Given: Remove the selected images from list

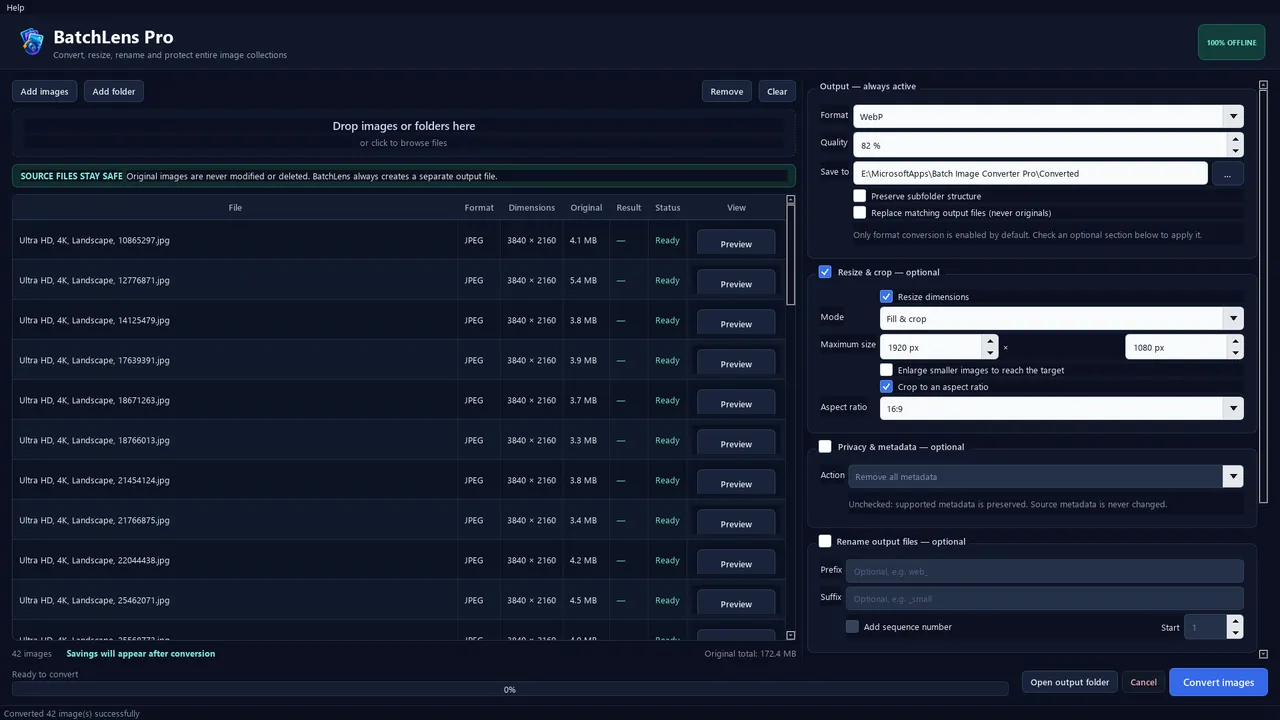Looking at the screenshot, I should pos(727,91).
